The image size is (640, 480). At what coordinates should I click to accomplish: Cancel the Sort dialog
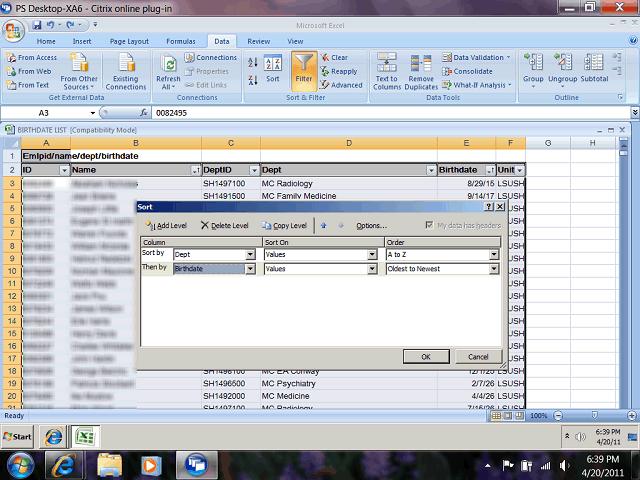point(478,357)
